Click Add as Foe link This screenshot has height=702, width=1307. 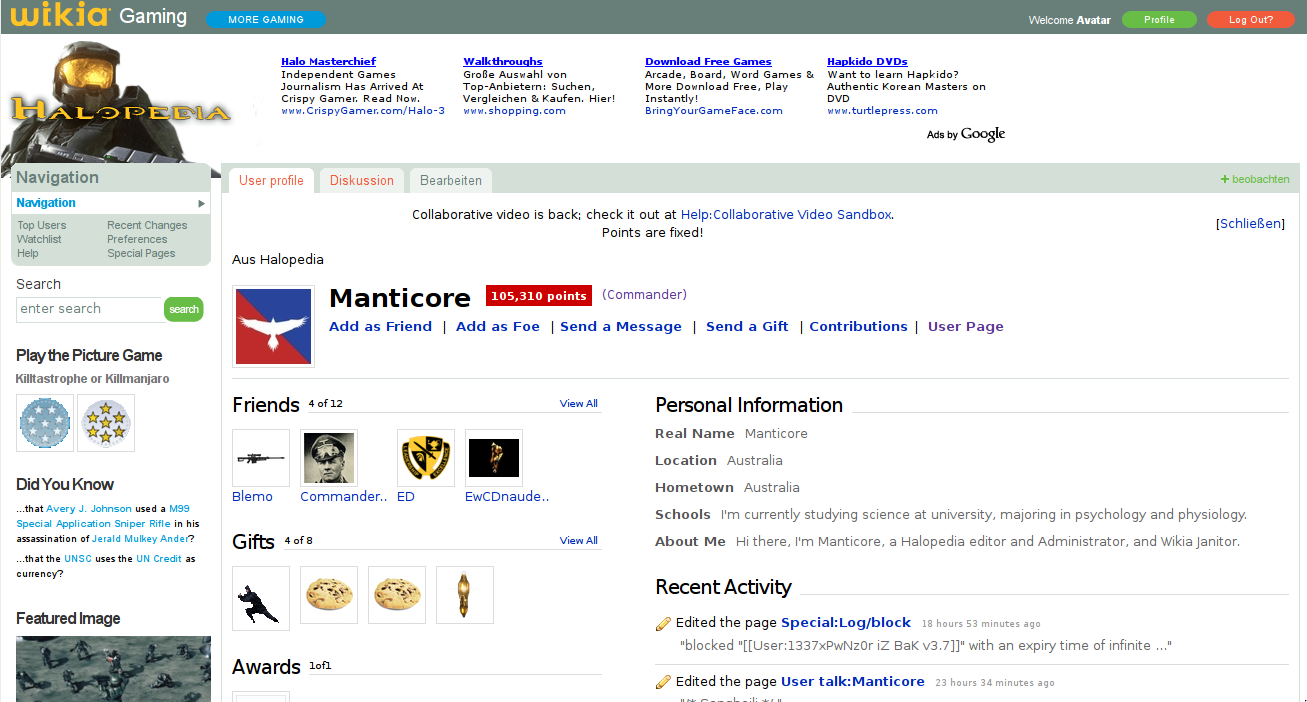pos(498,327)
